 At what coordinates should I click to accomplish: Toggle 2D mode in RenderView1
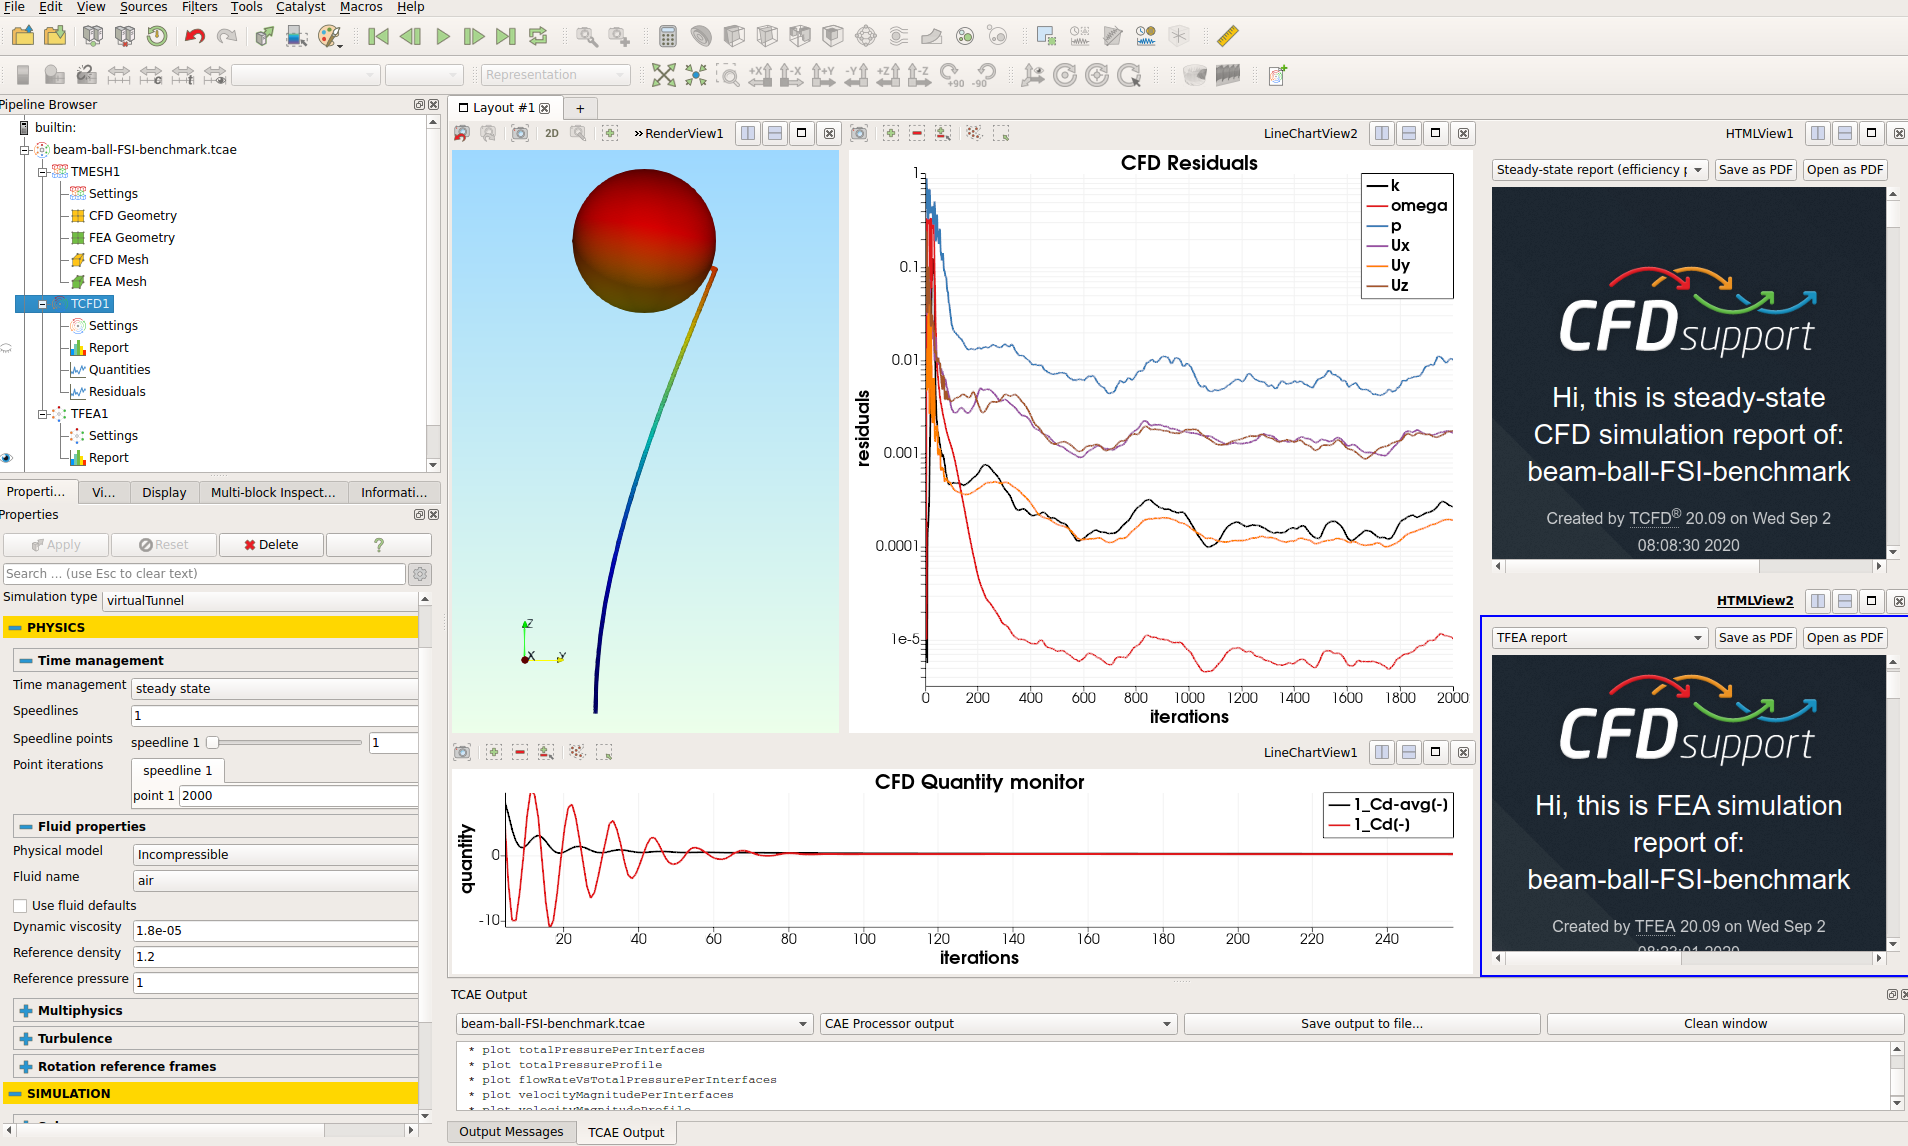pyautogui.click(x=552, y=133)
